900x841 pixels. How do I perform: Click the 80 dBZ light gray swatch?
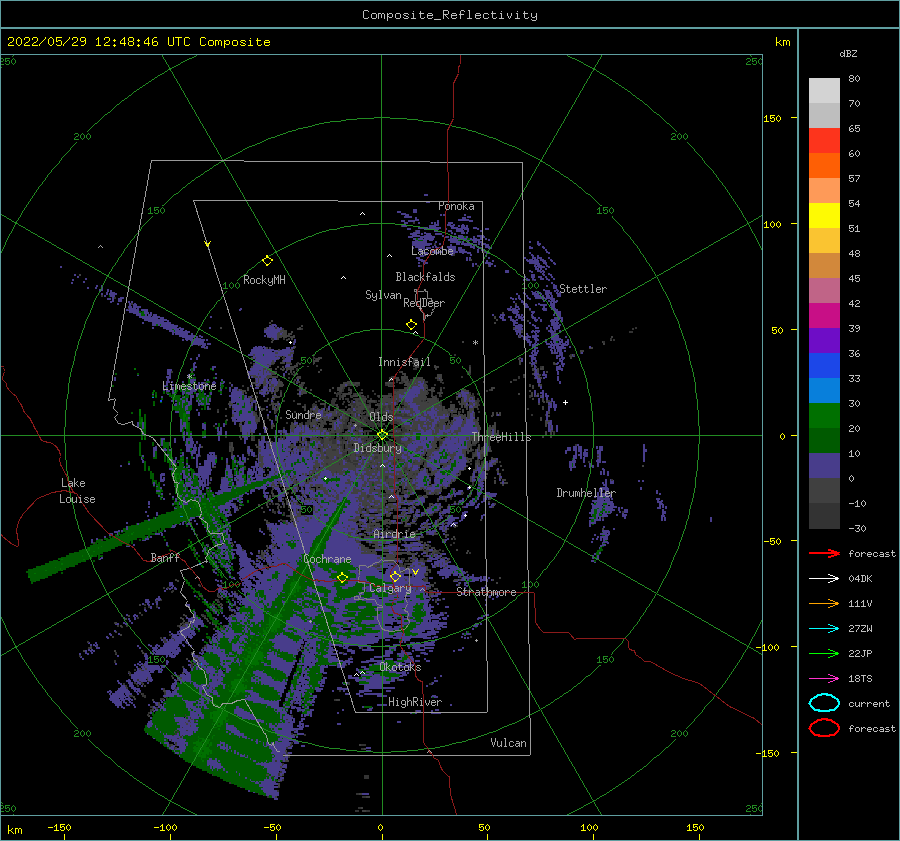[824, 91]
